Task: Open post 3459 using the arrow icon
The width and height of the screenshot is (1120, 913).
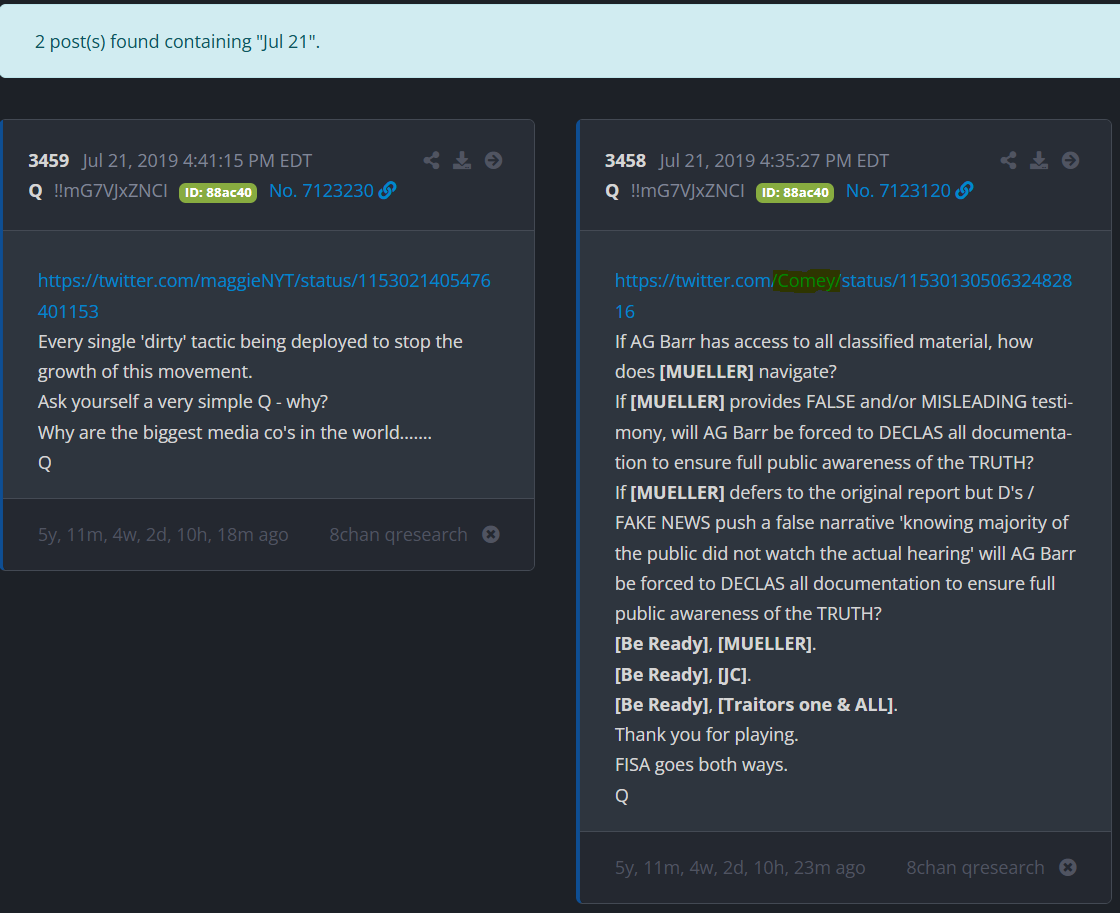Action: click(x=494, y=161)
